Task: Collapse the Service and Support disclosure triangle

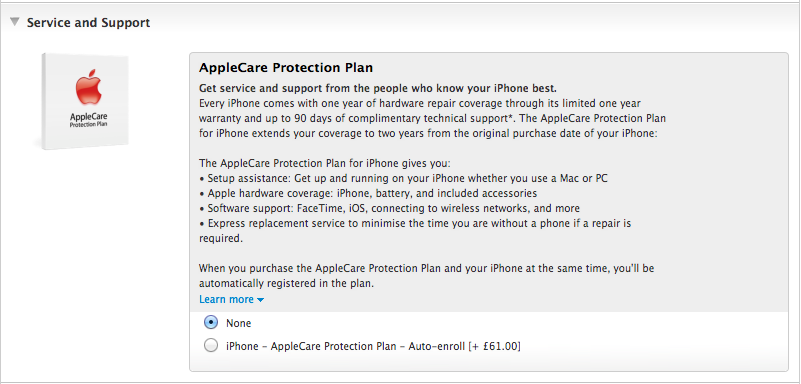Action: (x=15, y=22)
